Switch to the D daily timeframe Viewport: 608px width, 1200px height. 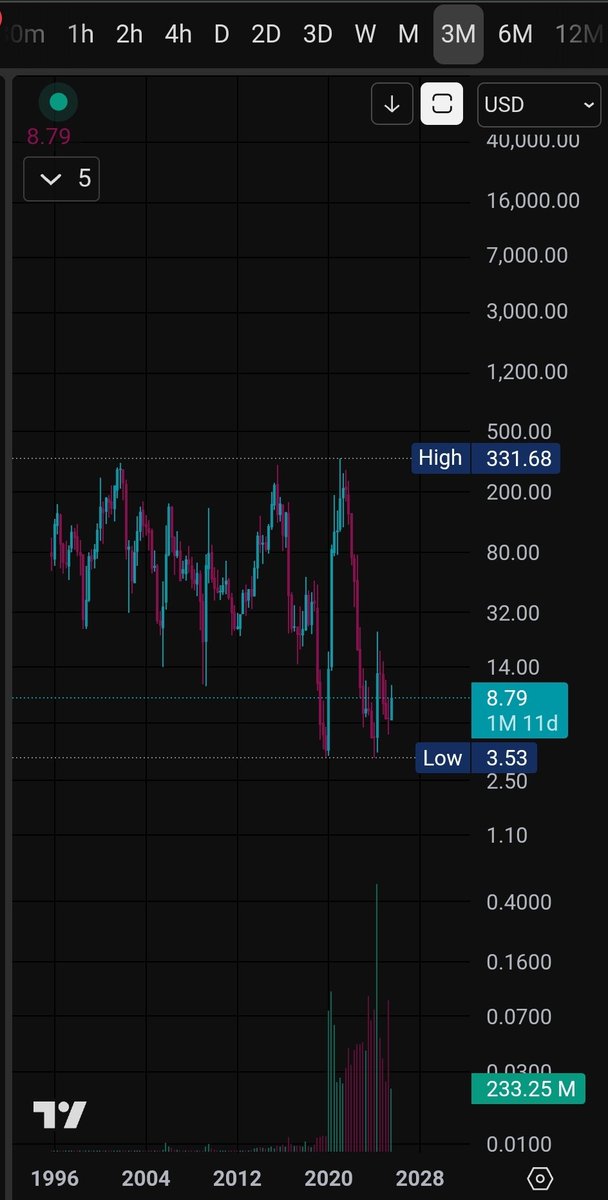tap(221, 34)
